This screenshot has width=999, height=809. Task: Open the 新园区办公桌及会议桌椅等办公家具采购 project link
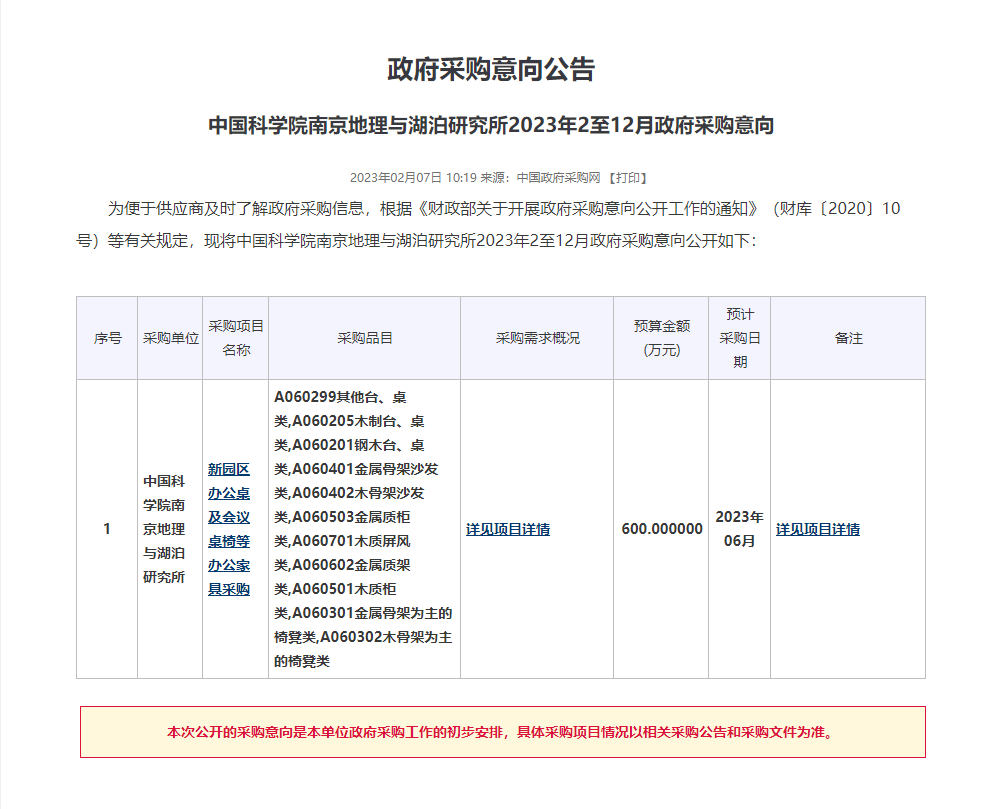pos(229,529)
